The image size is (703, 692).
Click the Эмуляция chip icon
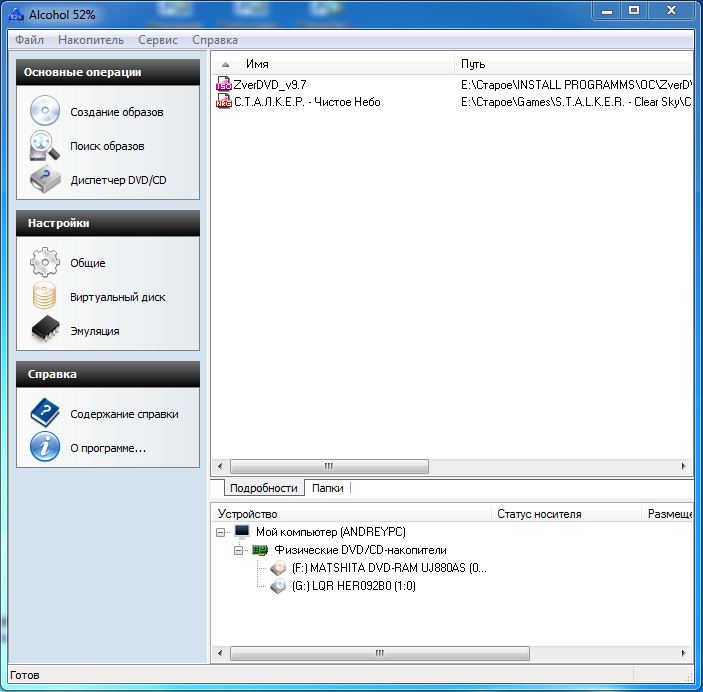click(x=44, y=330)
